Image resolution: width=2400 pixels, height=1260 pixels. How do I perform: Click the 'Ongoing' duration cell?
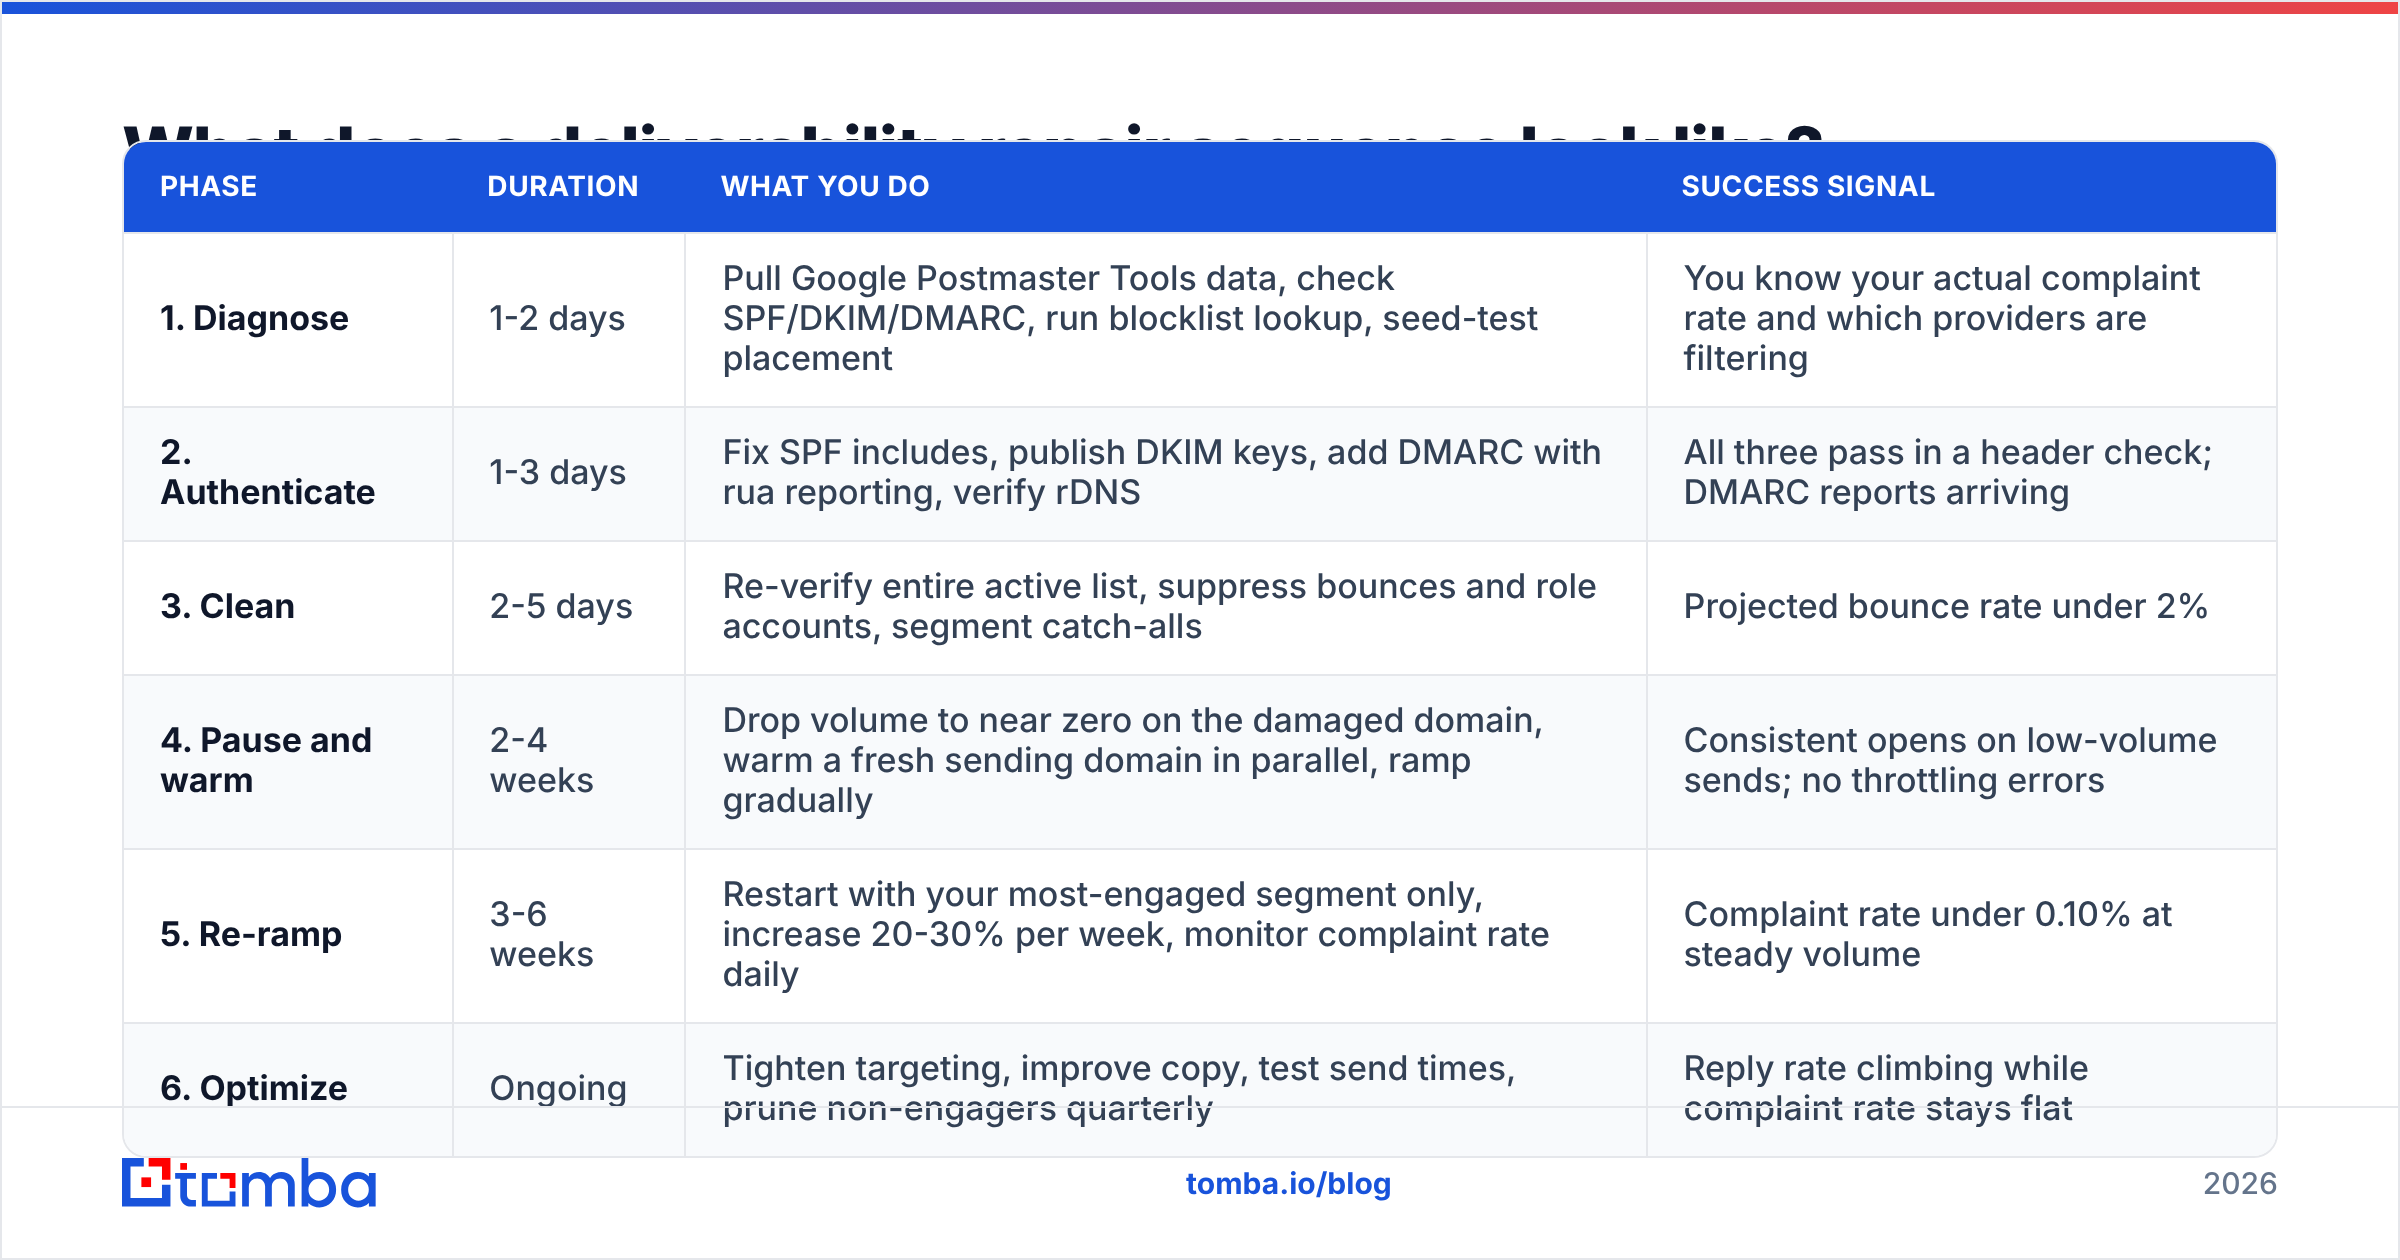click(x=569, y=1088)
